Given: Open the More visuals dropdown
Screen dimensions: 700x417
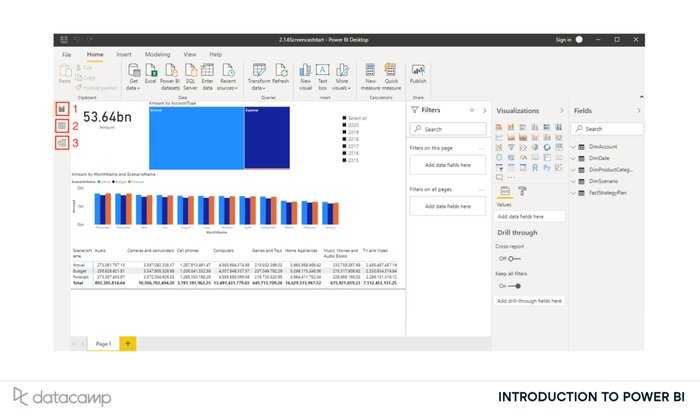Looking at the screenshot, I should 342,77.
